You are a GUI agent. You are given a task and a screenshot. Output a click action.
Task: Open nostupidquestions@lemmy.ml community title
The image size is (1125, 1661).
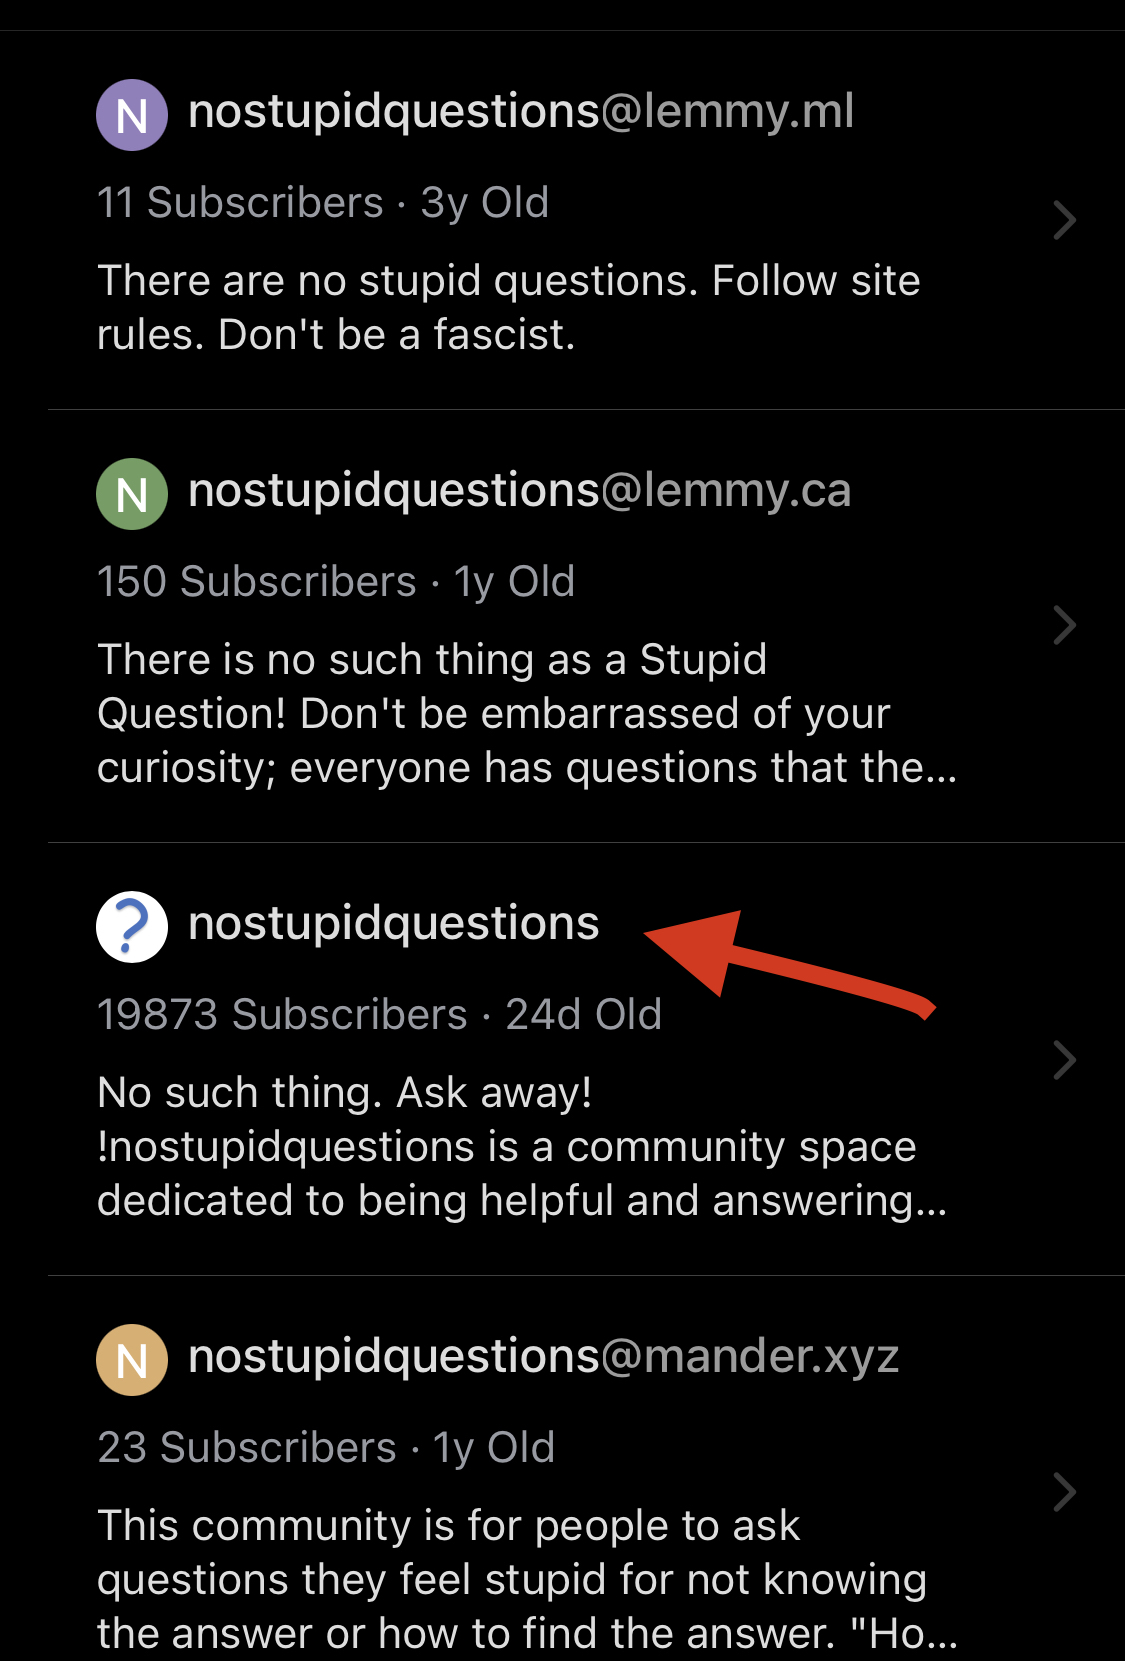point(521,113)
